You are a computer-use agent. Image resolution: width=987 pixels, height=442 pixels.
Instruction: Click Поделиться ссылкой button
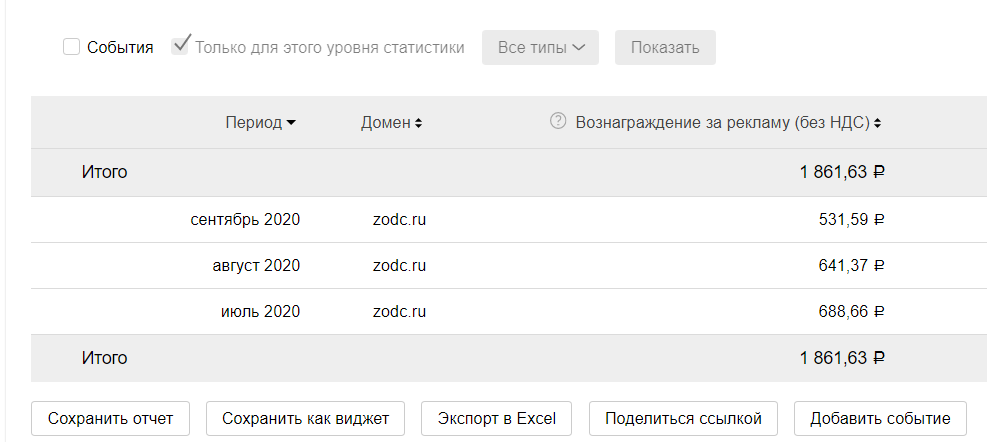(x=683, y=418)
